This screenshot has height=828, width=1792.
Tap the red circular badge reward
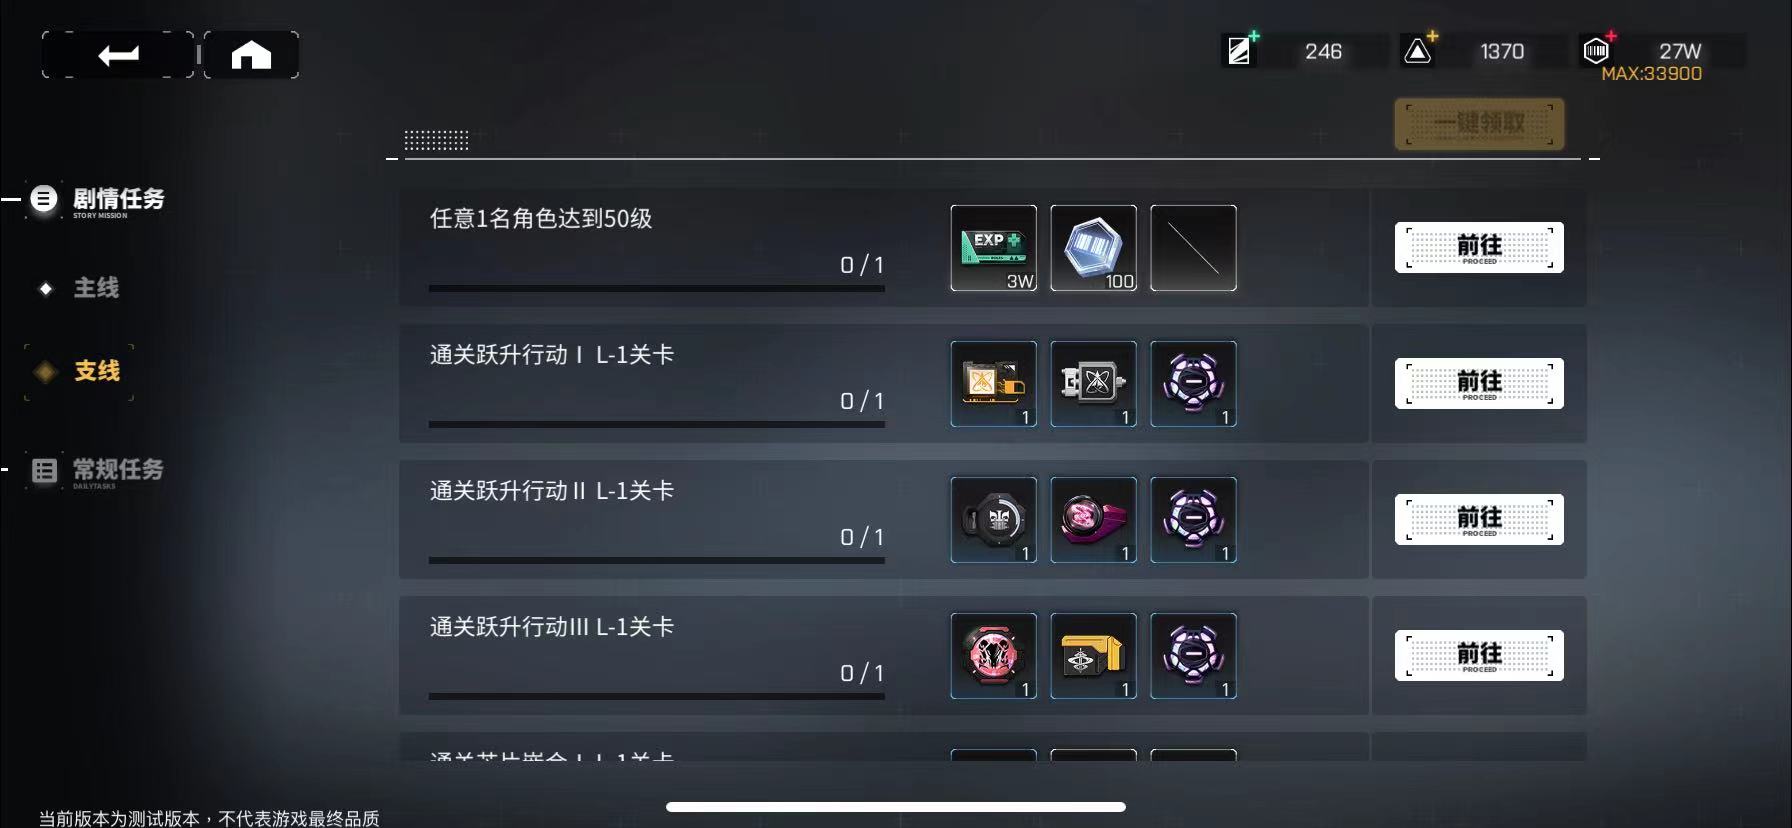pos(993,656)
